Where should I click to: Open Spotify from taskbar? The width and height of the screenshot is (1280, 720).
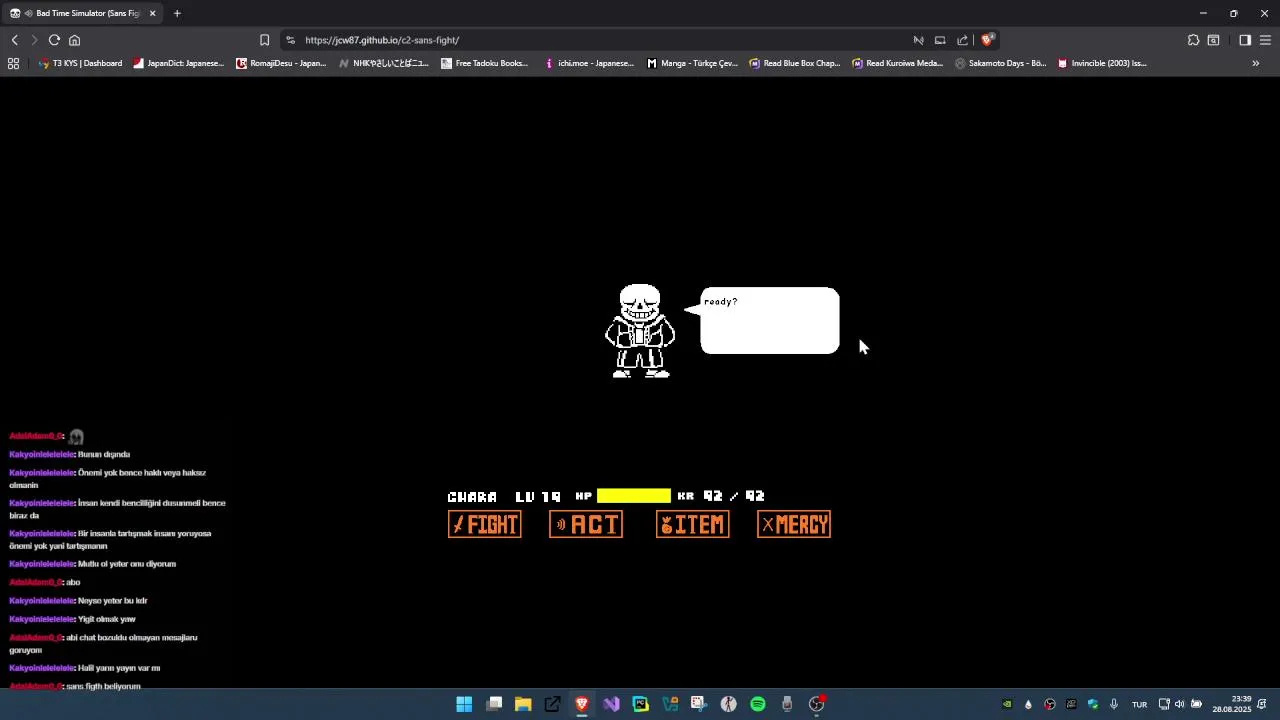[x=758, y=704]
